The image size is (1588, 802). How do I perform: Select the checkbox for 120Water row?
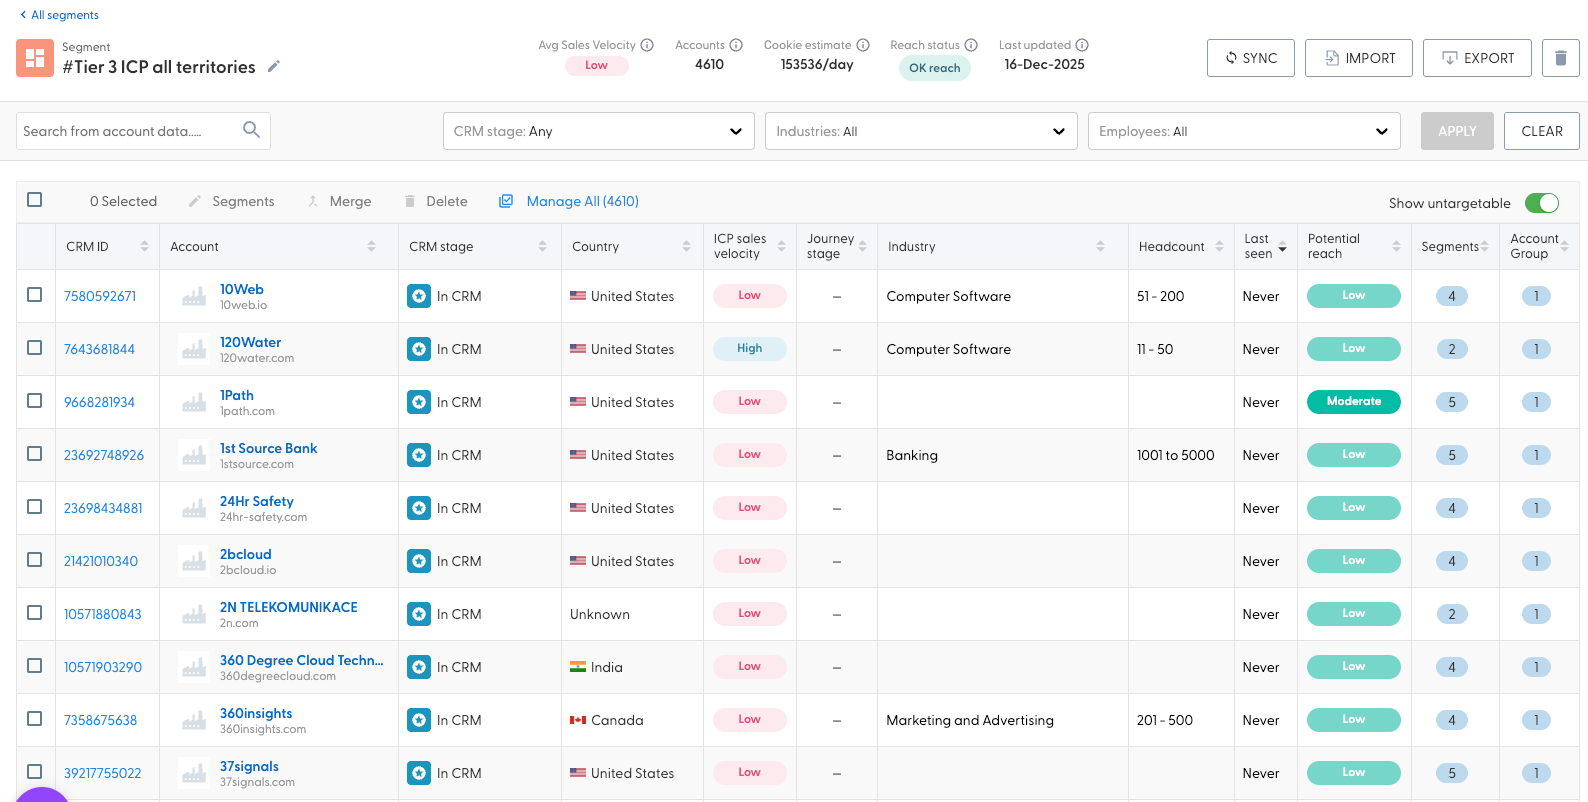pyautogui.click(x=35, y=348)
